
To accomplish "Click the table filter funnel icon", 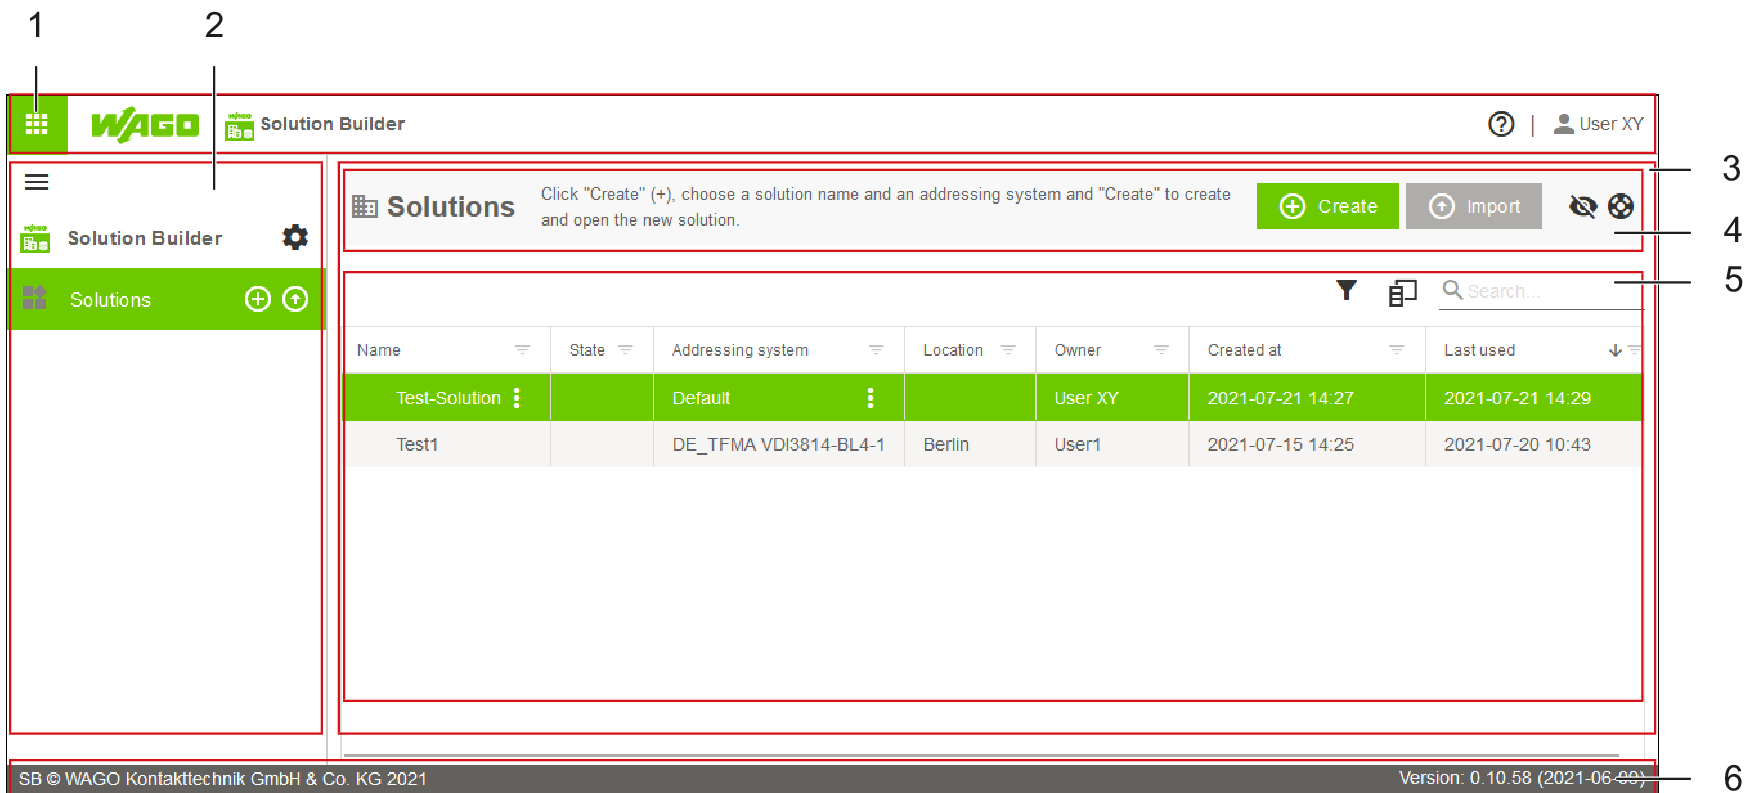I will (x=1347, y=290).
